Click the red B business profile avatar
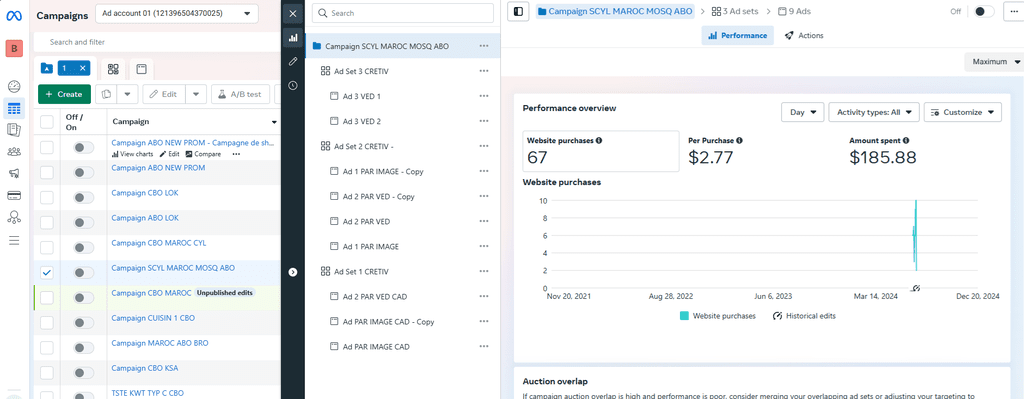Image resolution: width=1024 pixels, height=399 pixels. pos(14,48)
